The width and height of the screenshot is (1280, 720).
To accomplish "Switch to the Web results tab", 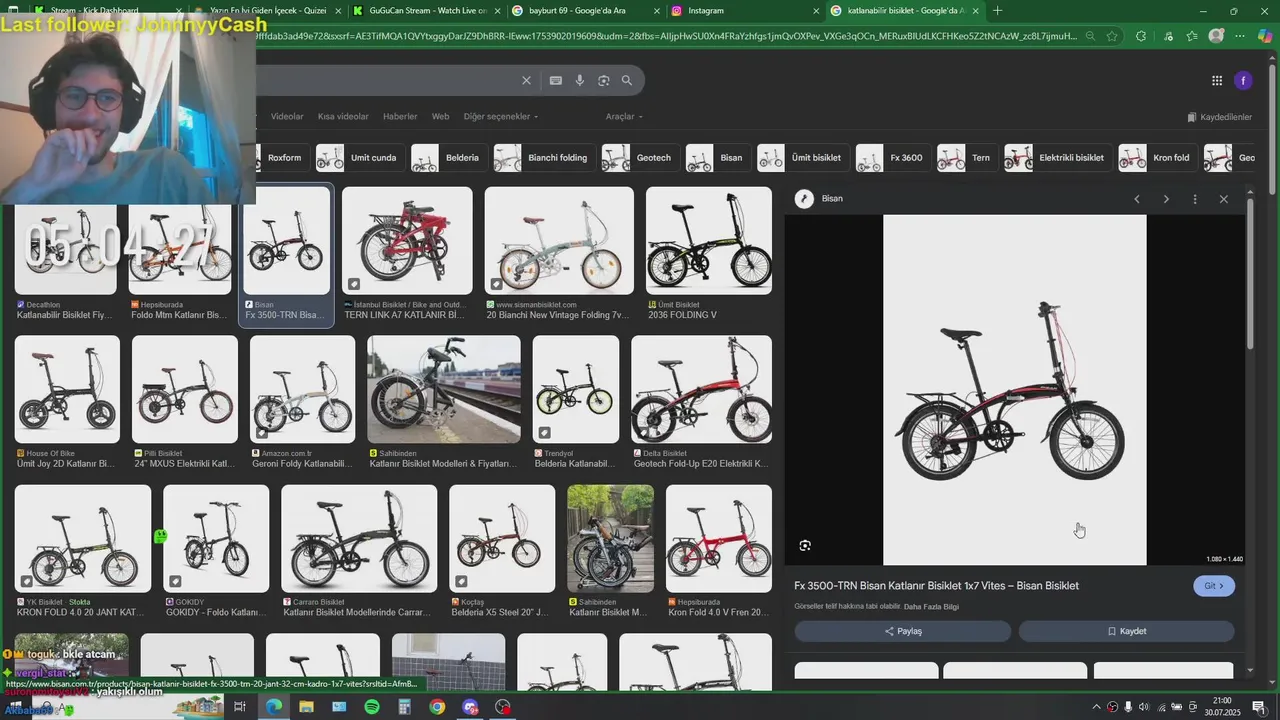I will pos(440,117).
